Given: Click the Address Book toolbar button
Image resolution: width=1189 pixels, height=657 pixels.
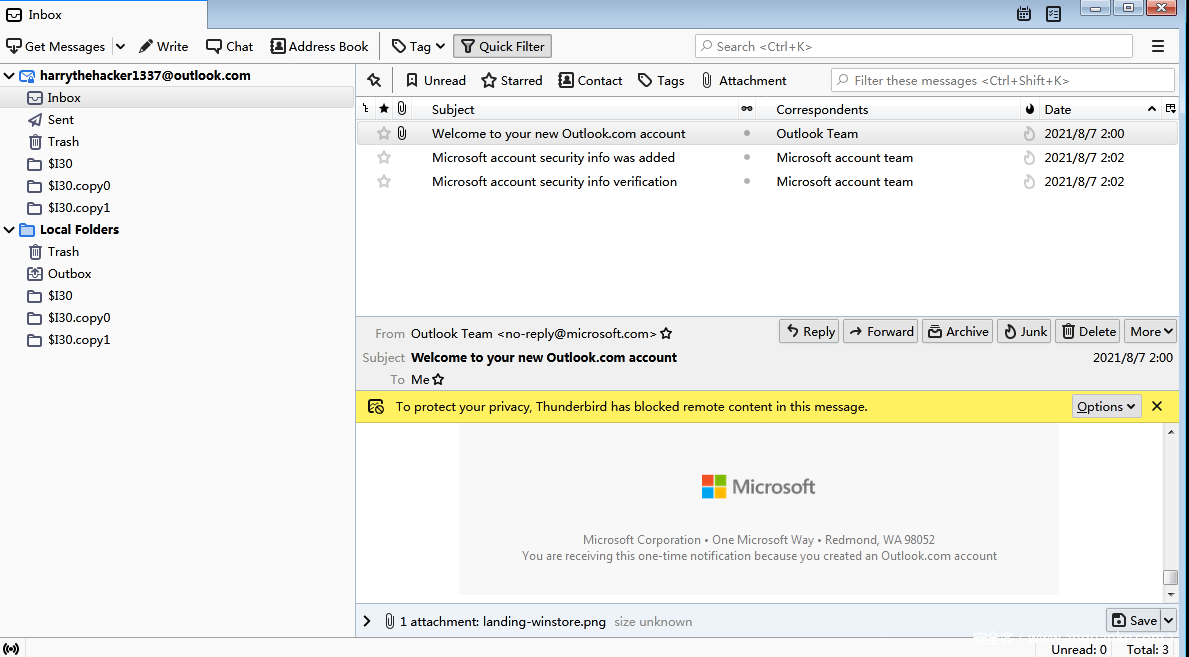Looking at the screenshot, I should pyautogui.click(x=319, y=46).
